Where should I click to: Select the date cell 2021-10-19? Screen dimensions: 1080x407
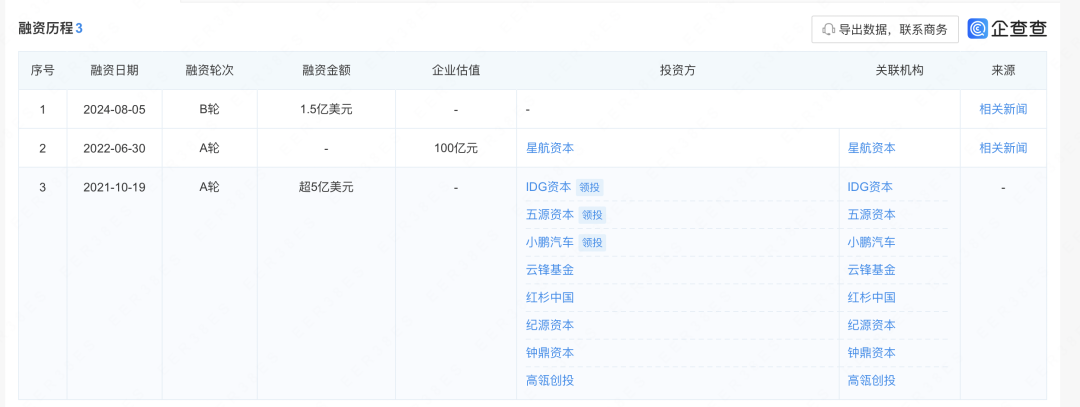click(114, 187)
